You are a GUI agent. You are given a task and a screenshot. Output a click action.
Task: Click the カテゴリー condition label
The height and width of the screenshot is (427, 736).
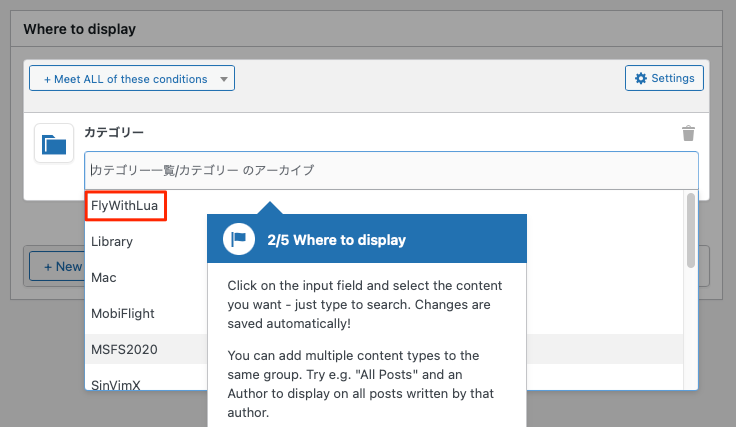tap(114, 132)
